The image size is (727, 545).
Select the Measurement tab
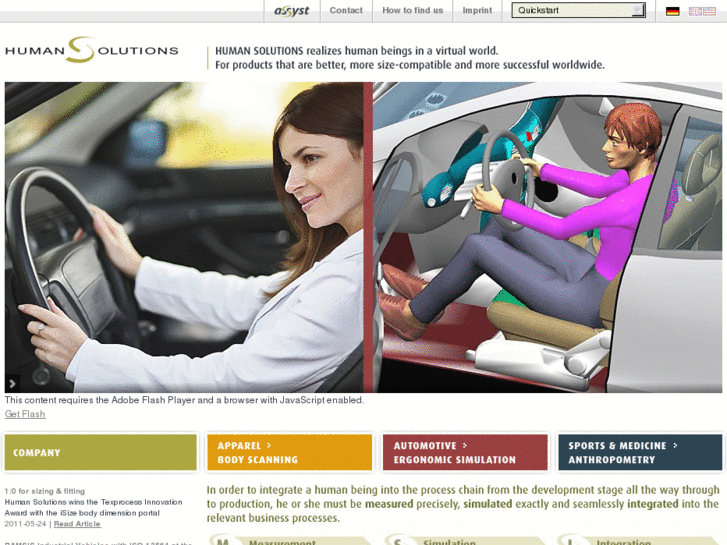290,541
